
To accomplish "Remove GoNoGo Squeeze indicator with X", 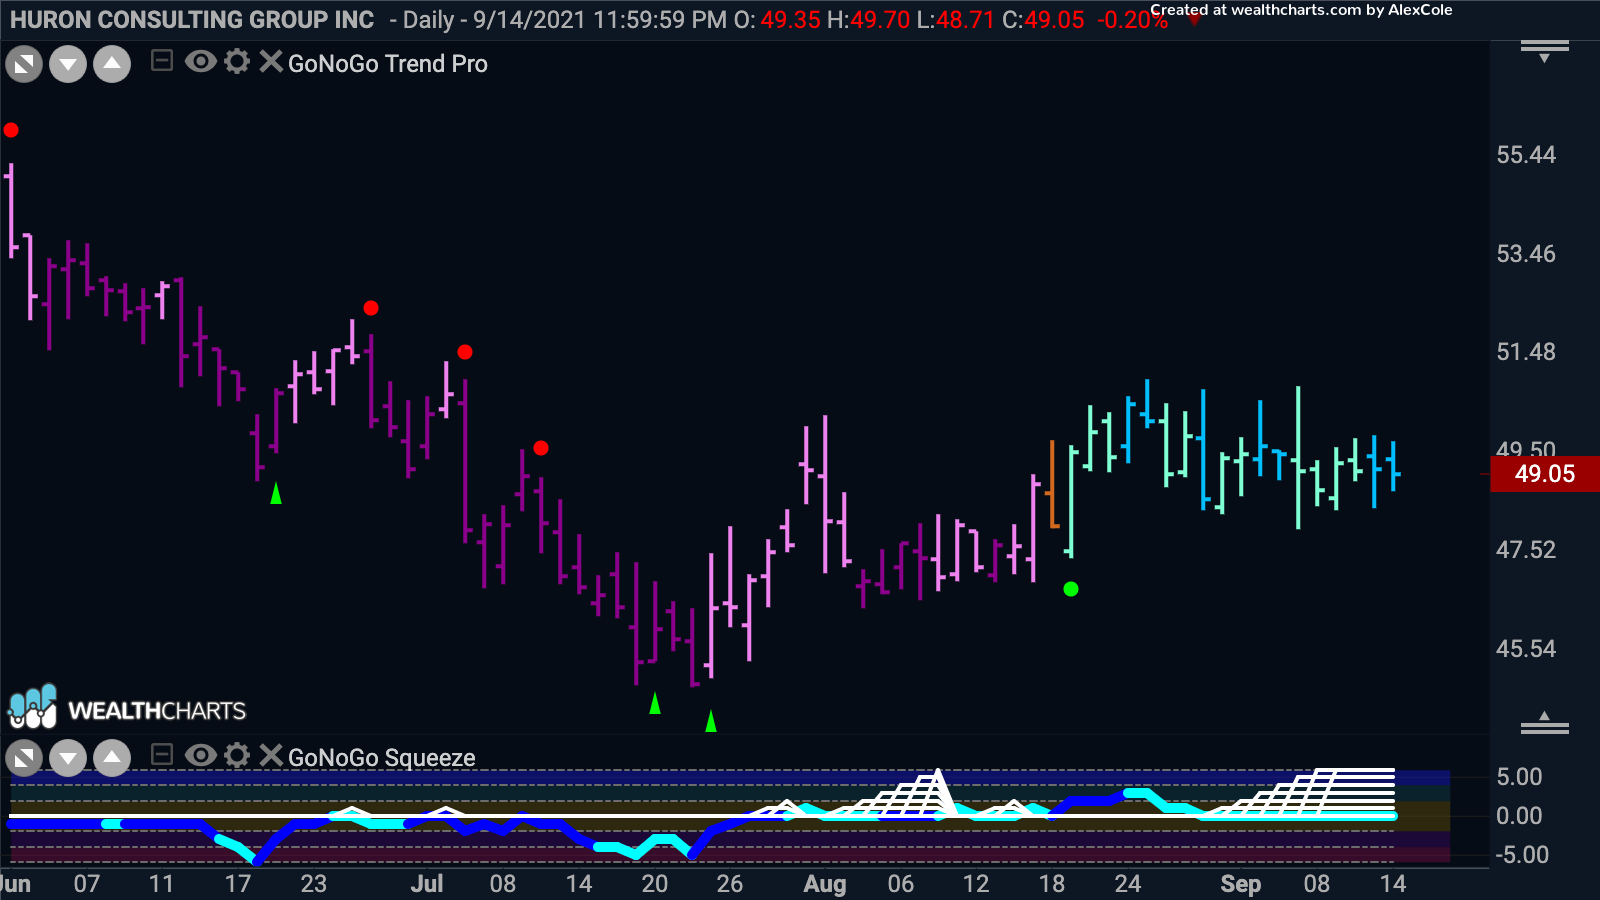I will tap(270, 755).
